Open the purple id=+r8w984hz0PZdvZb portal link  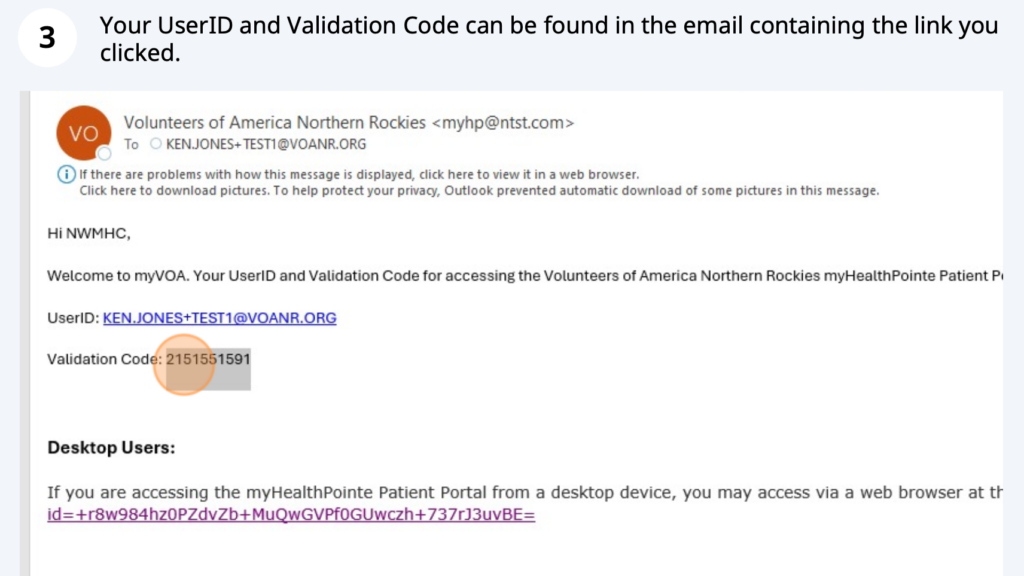coord(291,515)
